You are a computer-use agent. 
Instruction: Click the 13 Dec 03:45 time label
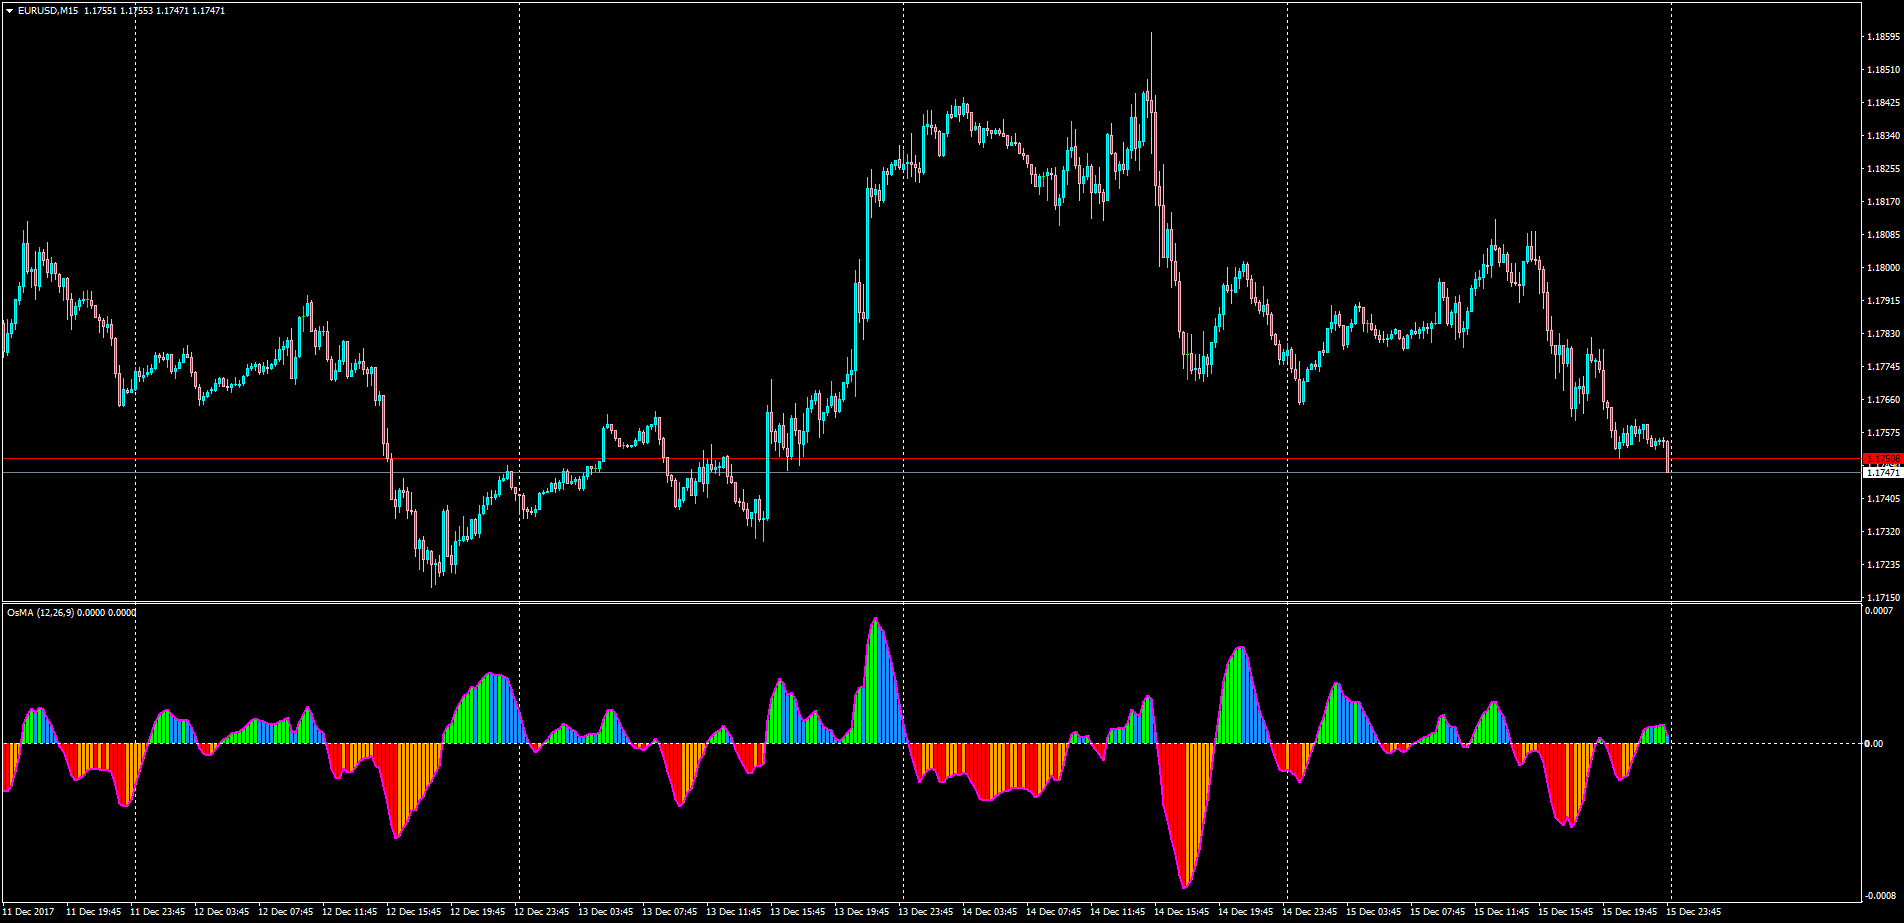click(x=606, y=912)
